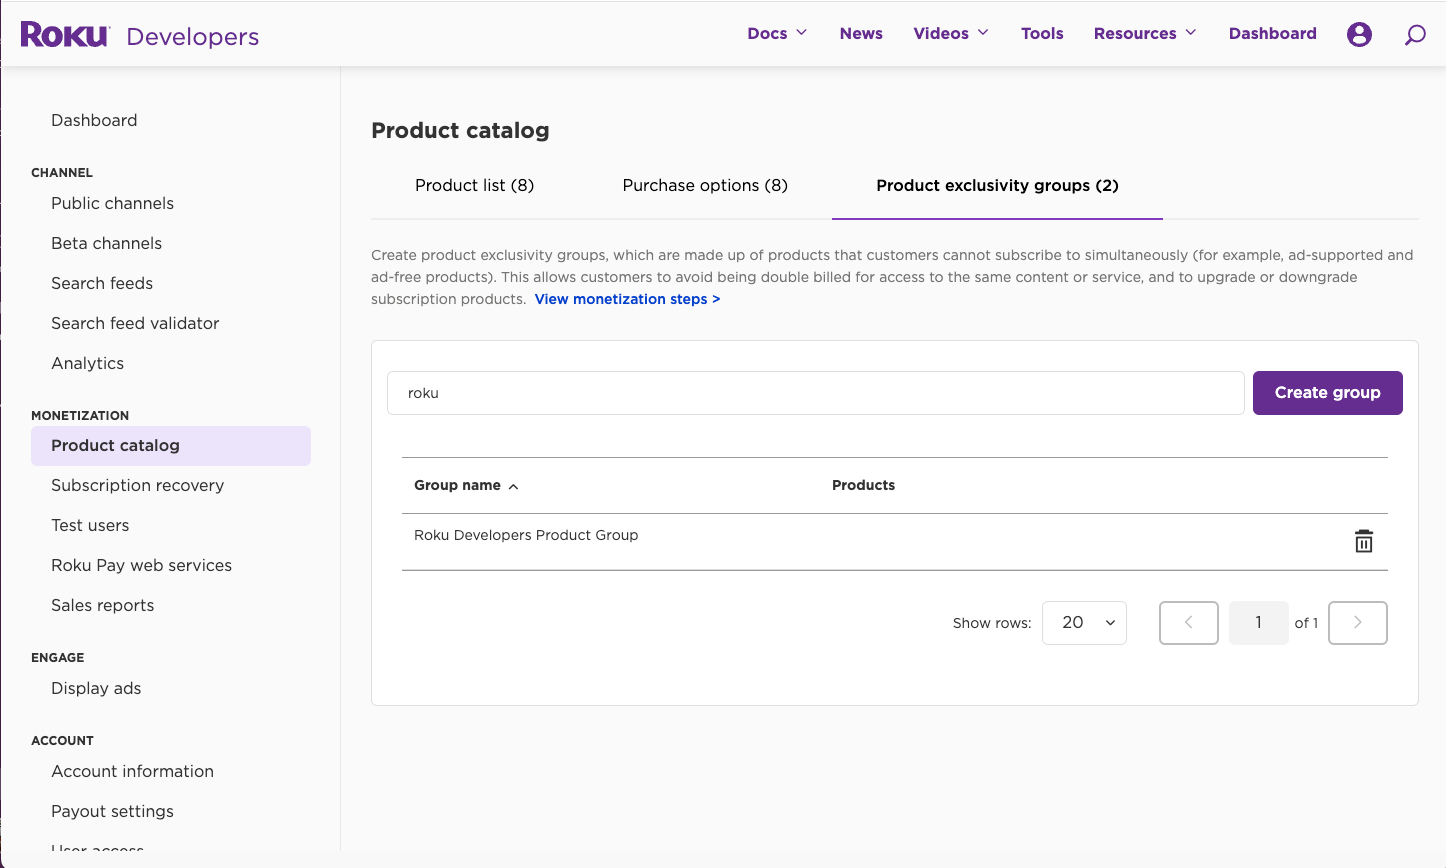The width and height of the screenshot is (1446, 868).
Task: Open the user account profile icon
Action: 1359,34
